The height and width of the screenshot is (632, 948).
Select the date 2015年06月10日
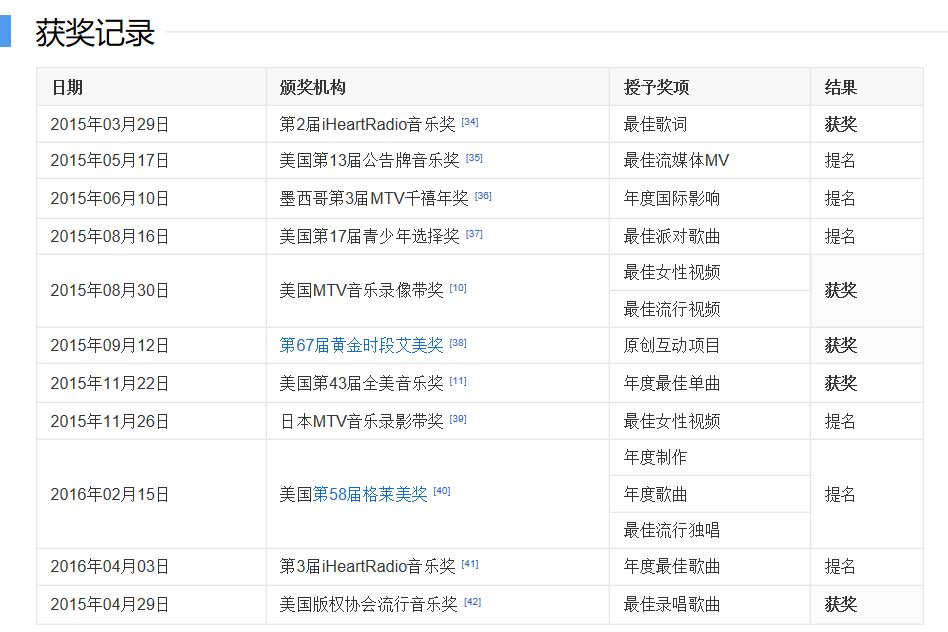109,198
